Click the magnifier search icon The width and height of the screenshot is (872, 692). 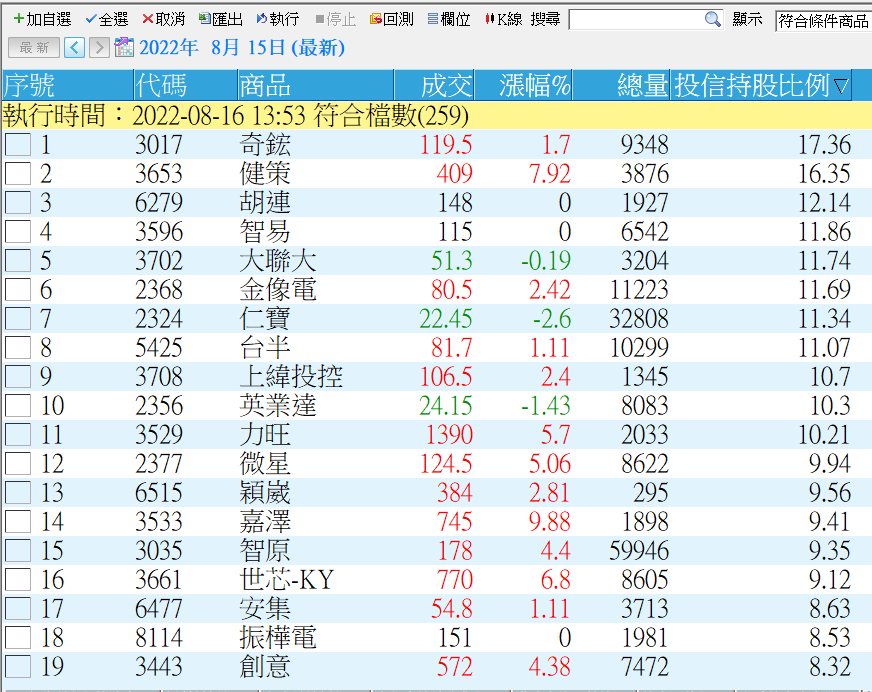pyautogui.click(x=713, y=19)
